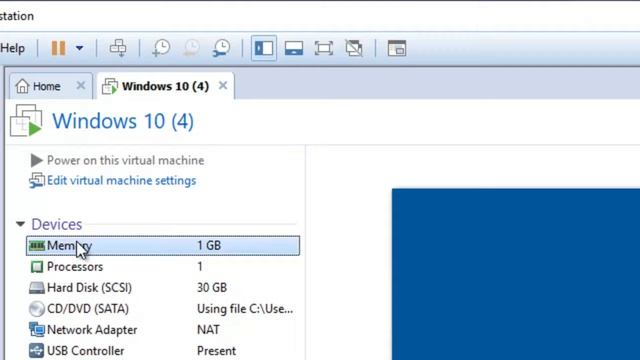Image resolution: width=640 pixels, height=360 pixels.
Task: Select the Network Adapter row
Action: pos(163,330)
